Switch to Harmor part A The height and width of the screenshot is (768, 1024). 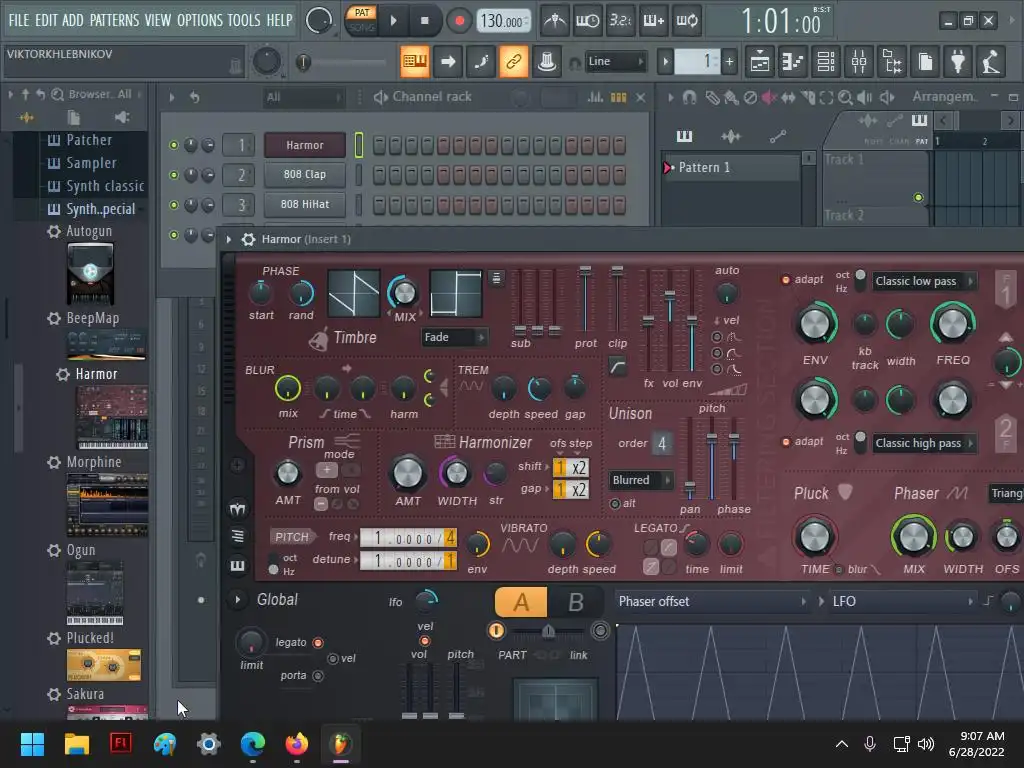[x=521, y=601]
